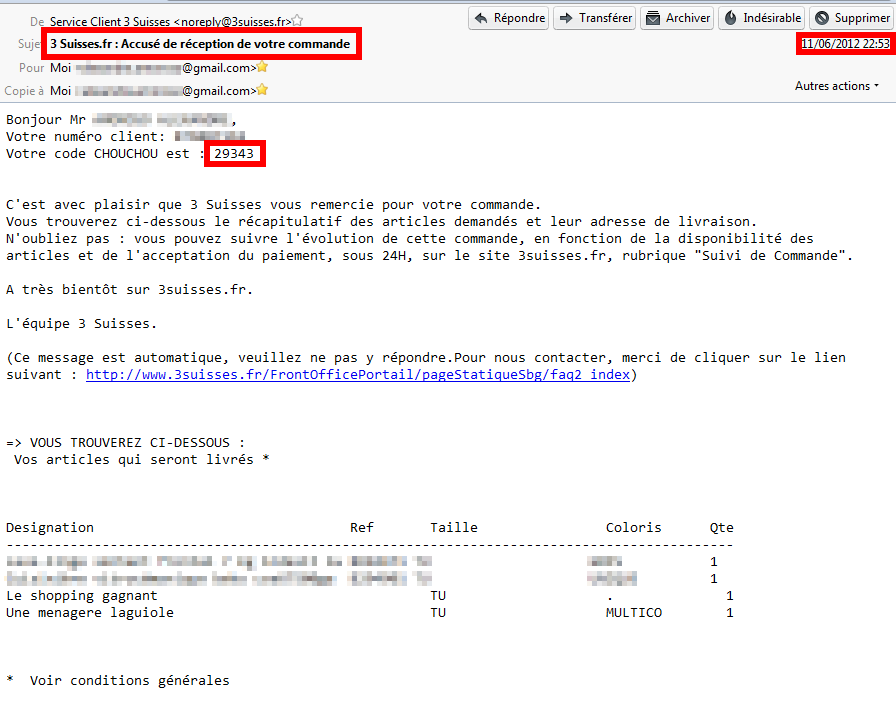896x707 pixels.
Task: Click the 'Une menagere laguiole' row
Action: pos(369,613)
